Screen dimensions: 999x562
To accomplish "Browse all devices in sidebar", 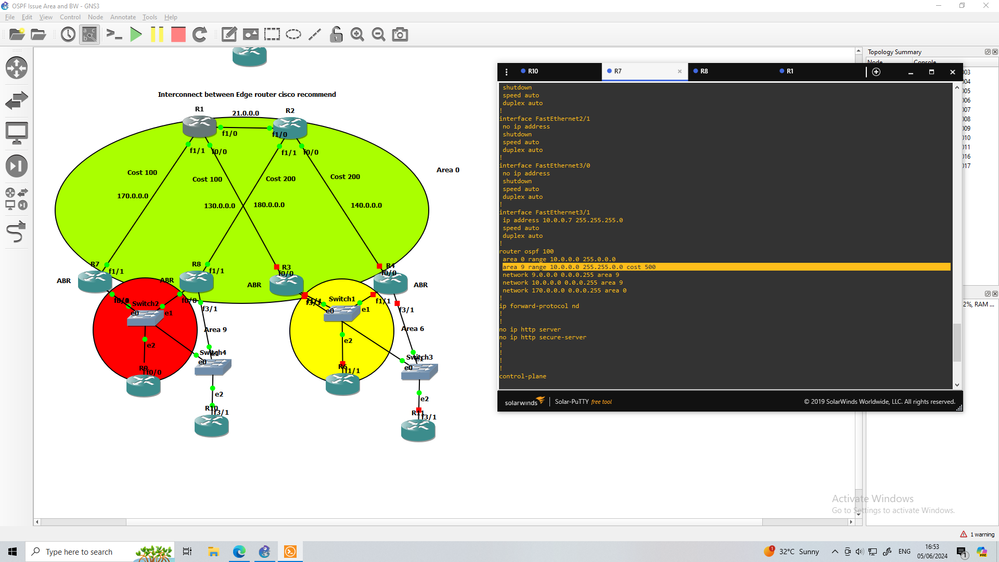I will pos(17,199).
